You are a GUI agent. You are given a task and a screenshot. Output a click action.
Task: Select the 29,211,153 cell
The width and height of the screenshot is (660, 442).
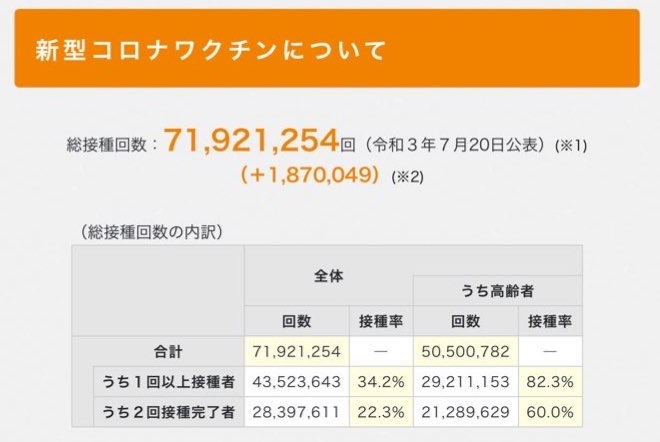click(465, 381)
